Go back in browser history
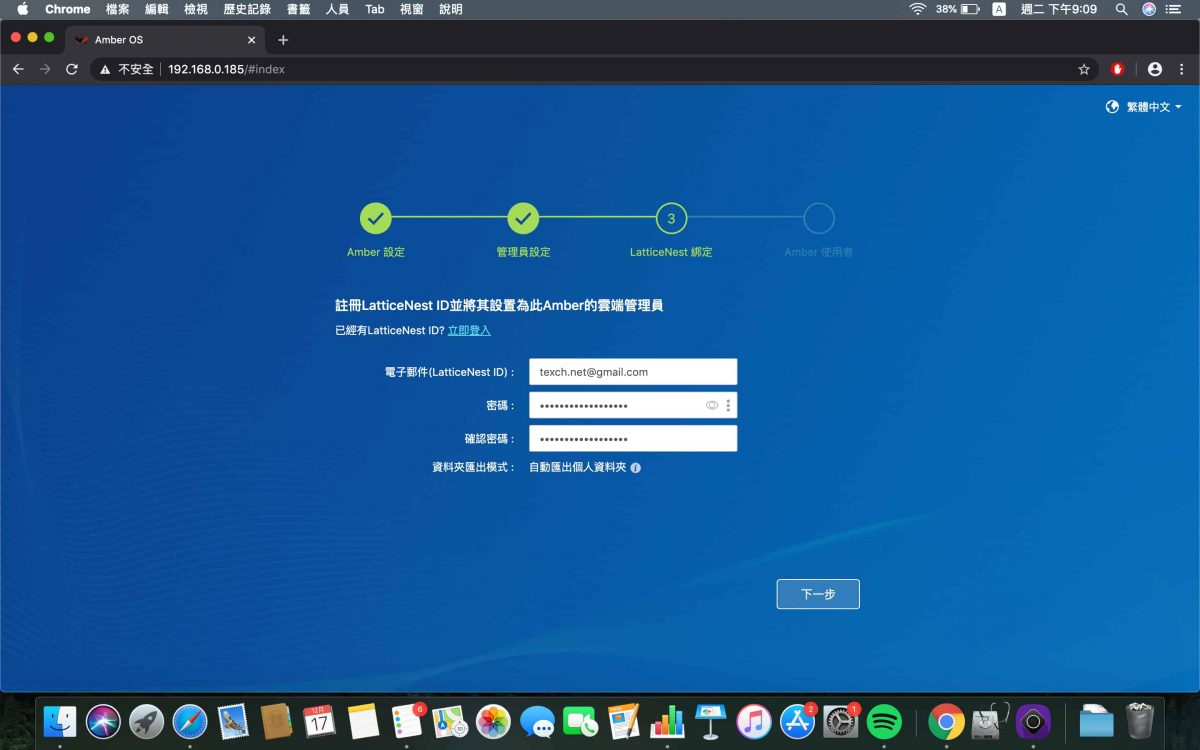 pos(18,69)
